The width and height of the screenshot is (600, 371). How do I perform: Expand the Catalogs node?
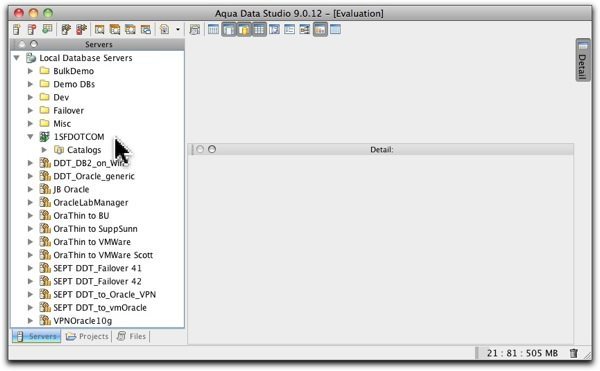tap(44, 150)
